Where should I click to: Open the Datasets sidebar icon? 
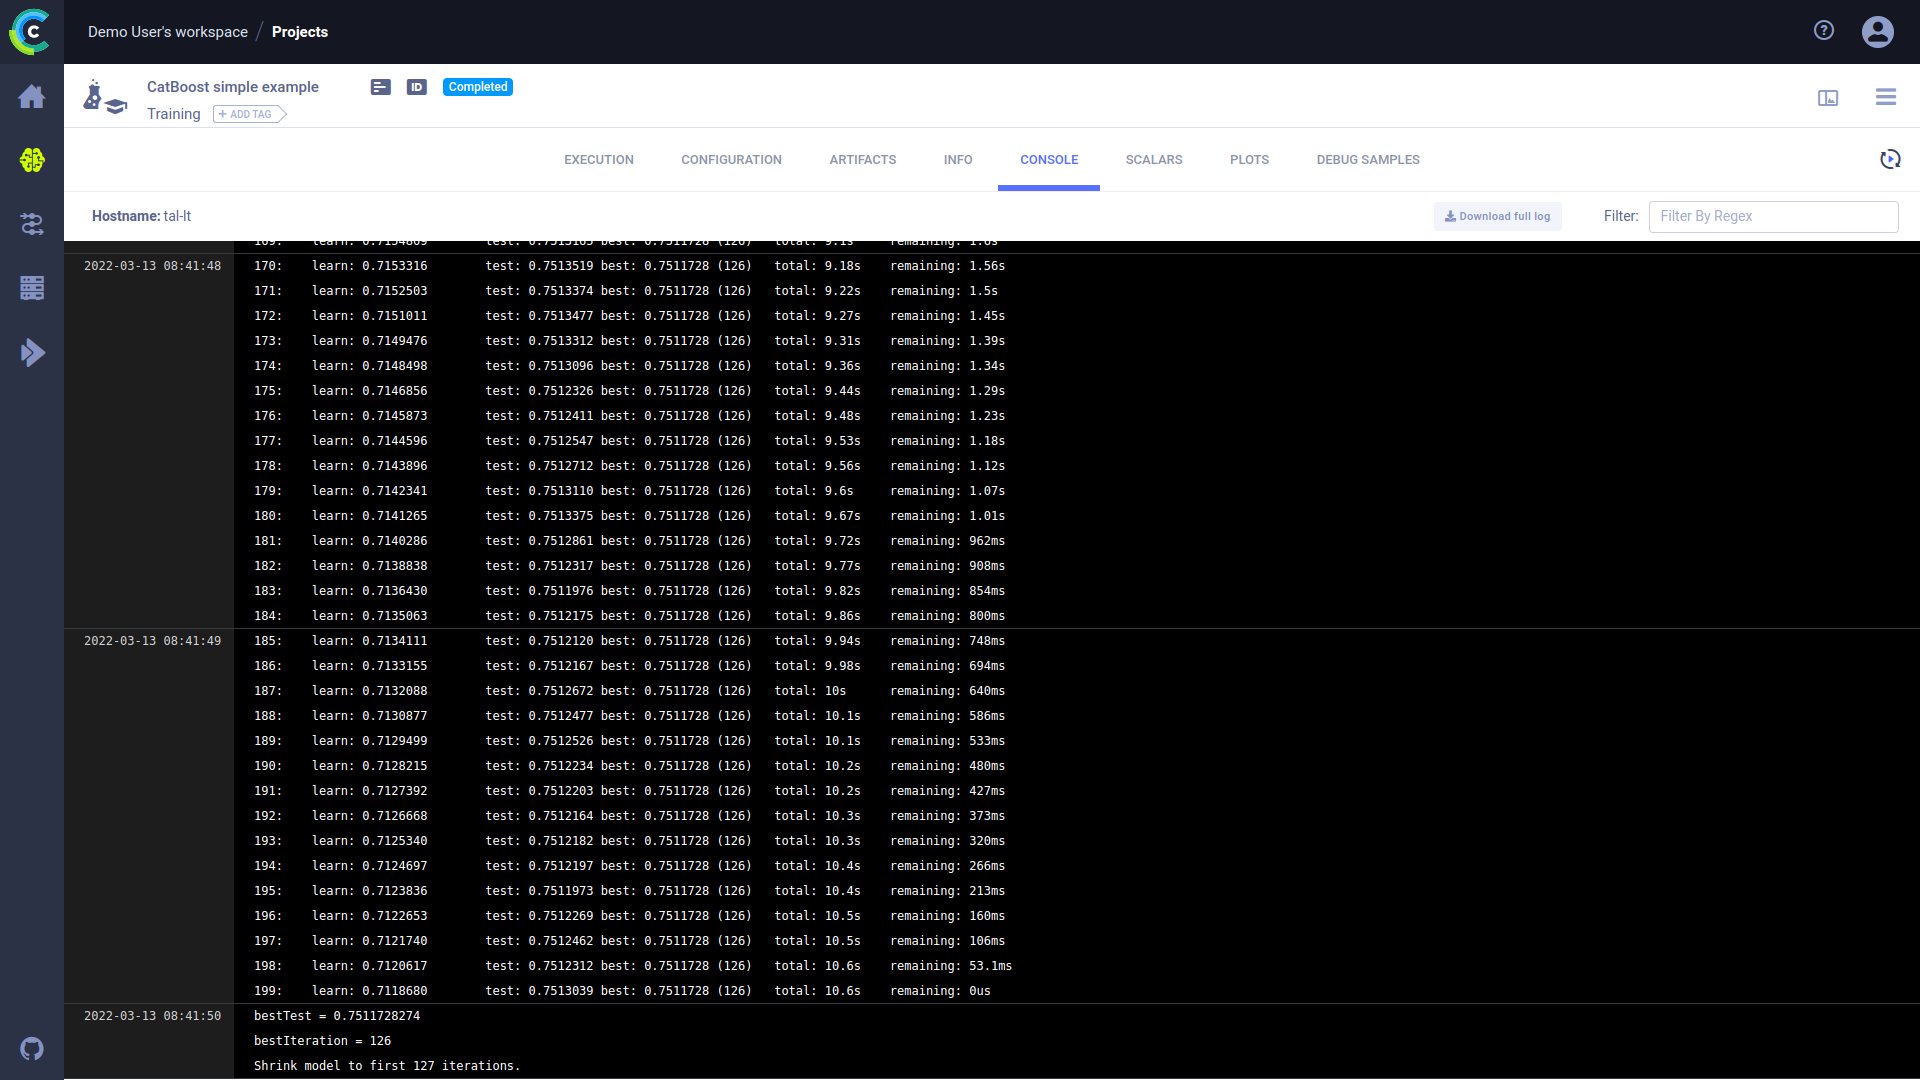[x=32, y=288]
